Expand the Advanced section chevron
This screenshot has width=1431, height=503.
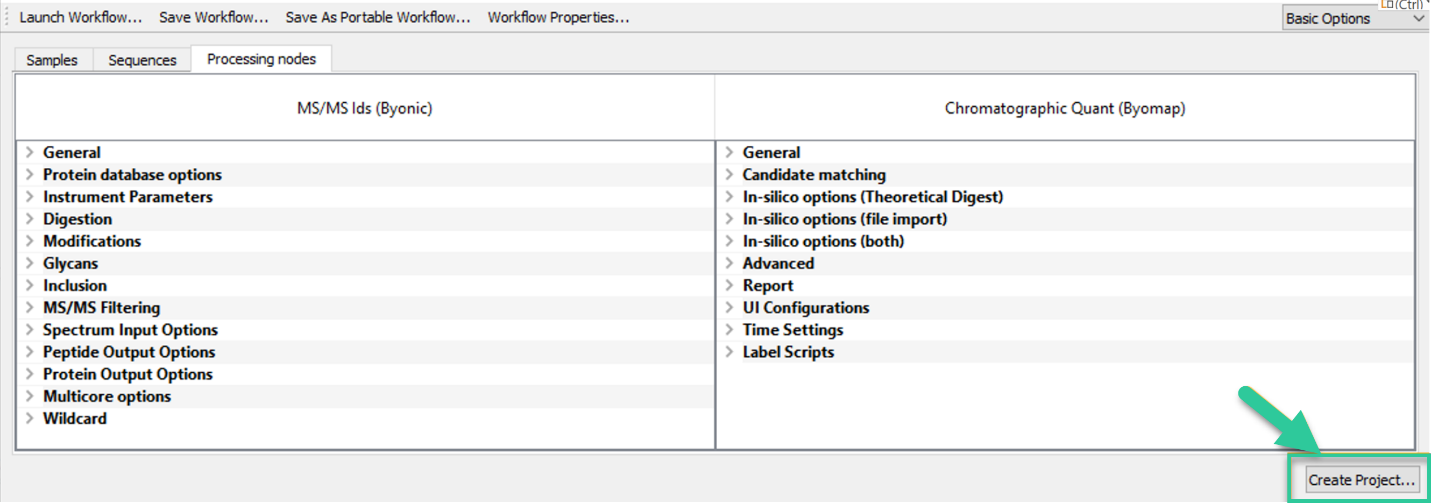[x=730, y=264]
